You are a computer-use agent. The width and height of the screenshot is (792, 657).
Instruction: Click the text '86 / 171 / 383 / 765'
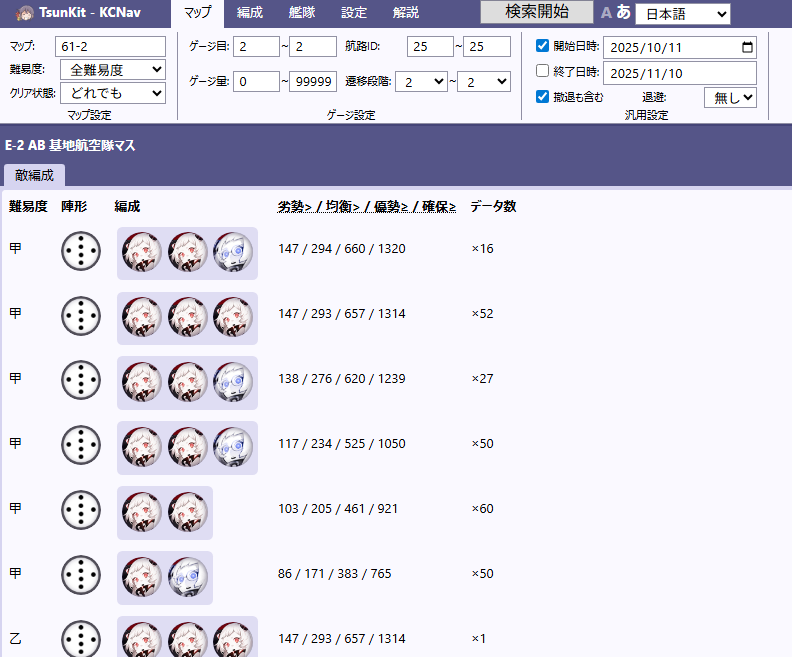pyautogui.click(x=334, y=574)
